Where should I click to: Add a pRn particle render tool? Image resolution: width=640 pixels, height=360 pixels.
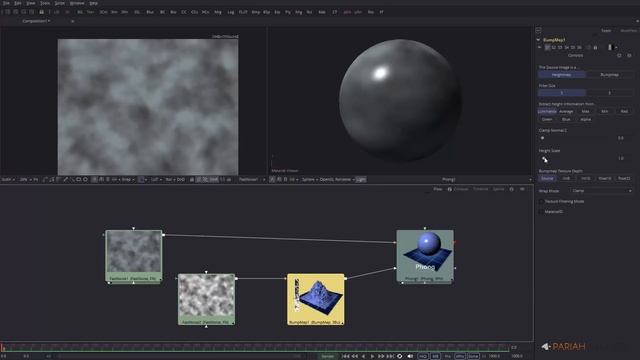pyautogui.click(x=358, y=12)
